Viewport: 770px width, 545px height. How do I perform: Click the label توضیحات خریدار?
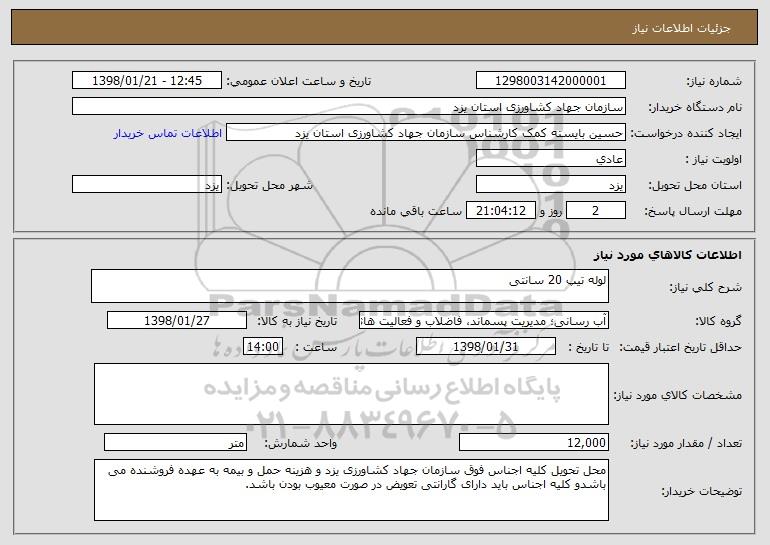pos(702,490)
